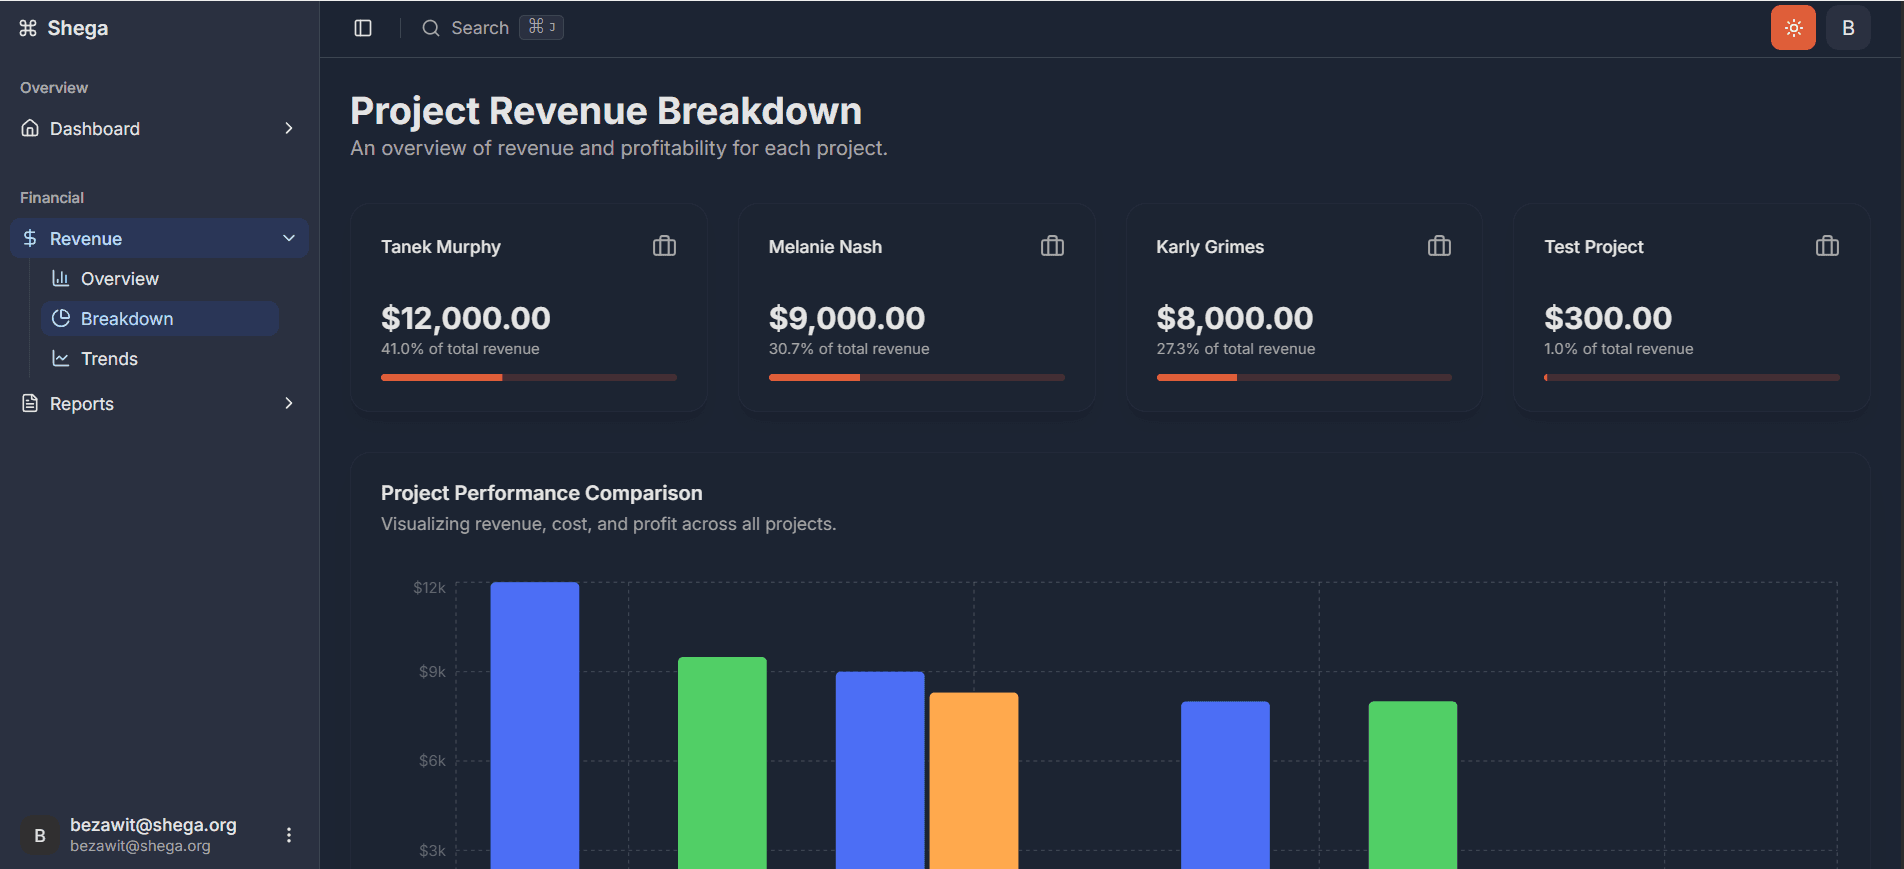Open the Revenue Overview sub-item

[x=160, y=278]
